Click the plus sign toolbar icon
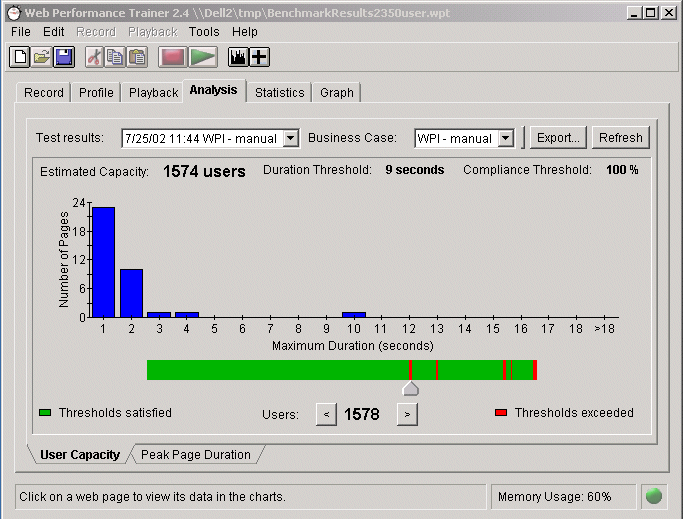 [259, 57]
